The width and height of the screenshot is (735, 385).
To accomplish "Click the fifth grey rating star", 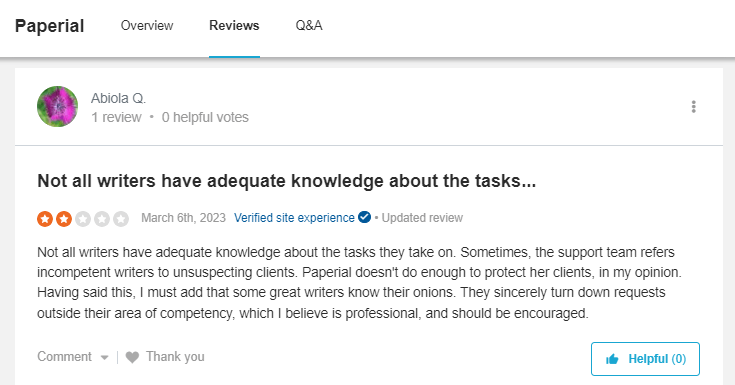I will 121,219.
